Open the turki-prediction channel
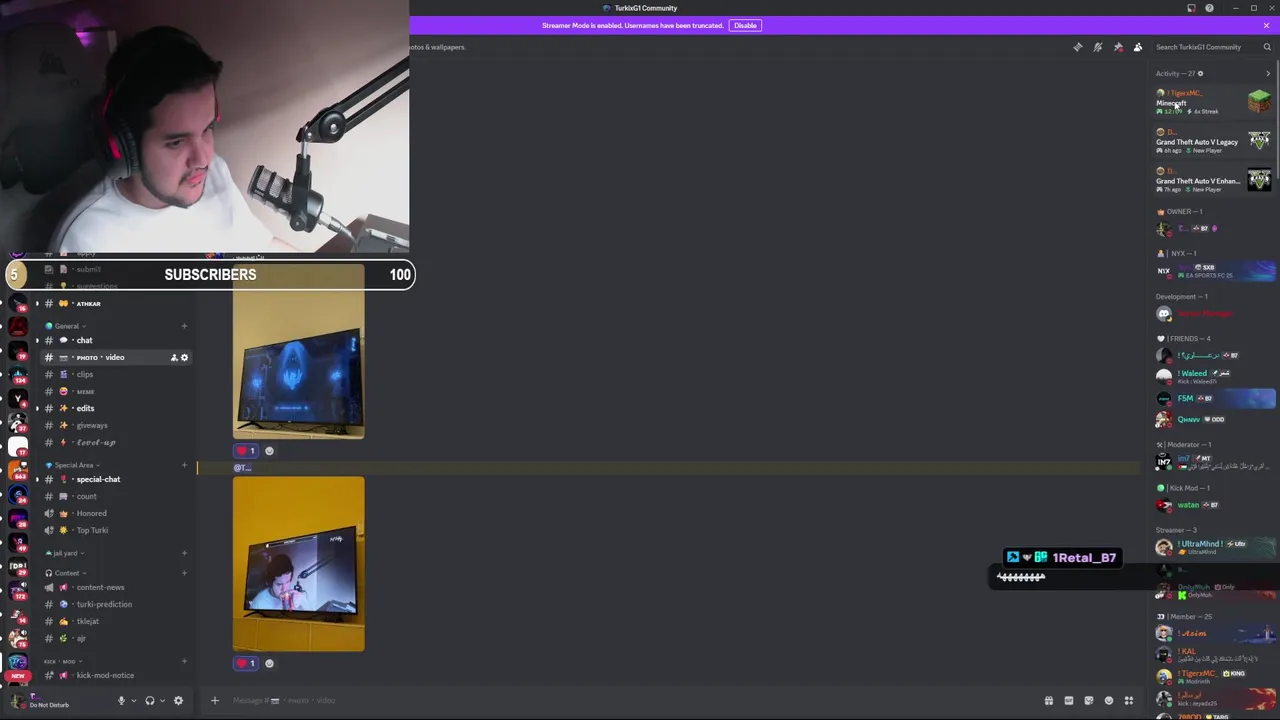The height and width of the screenshot is (720, 1280). point(115,604)
